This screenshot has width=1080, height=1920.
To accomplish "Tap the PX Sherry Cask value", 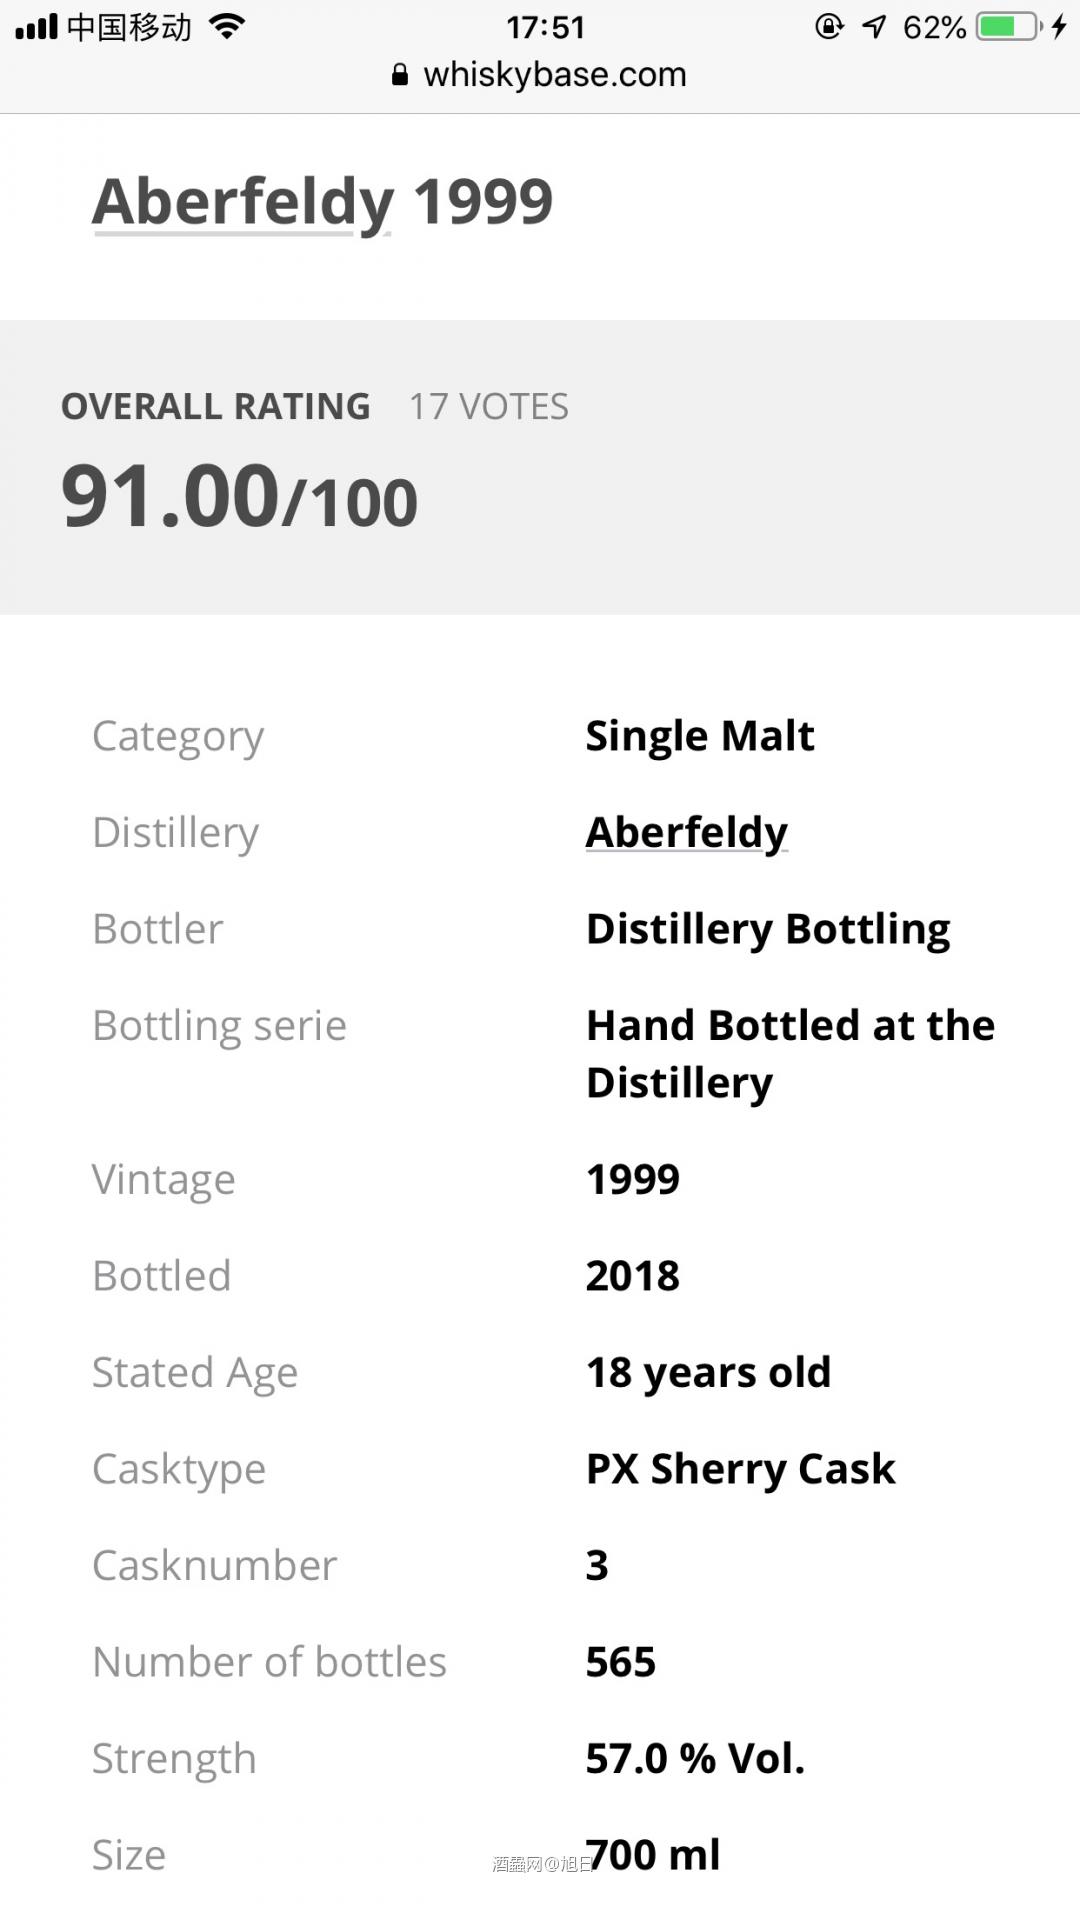I will click(x=740, y=1469).
